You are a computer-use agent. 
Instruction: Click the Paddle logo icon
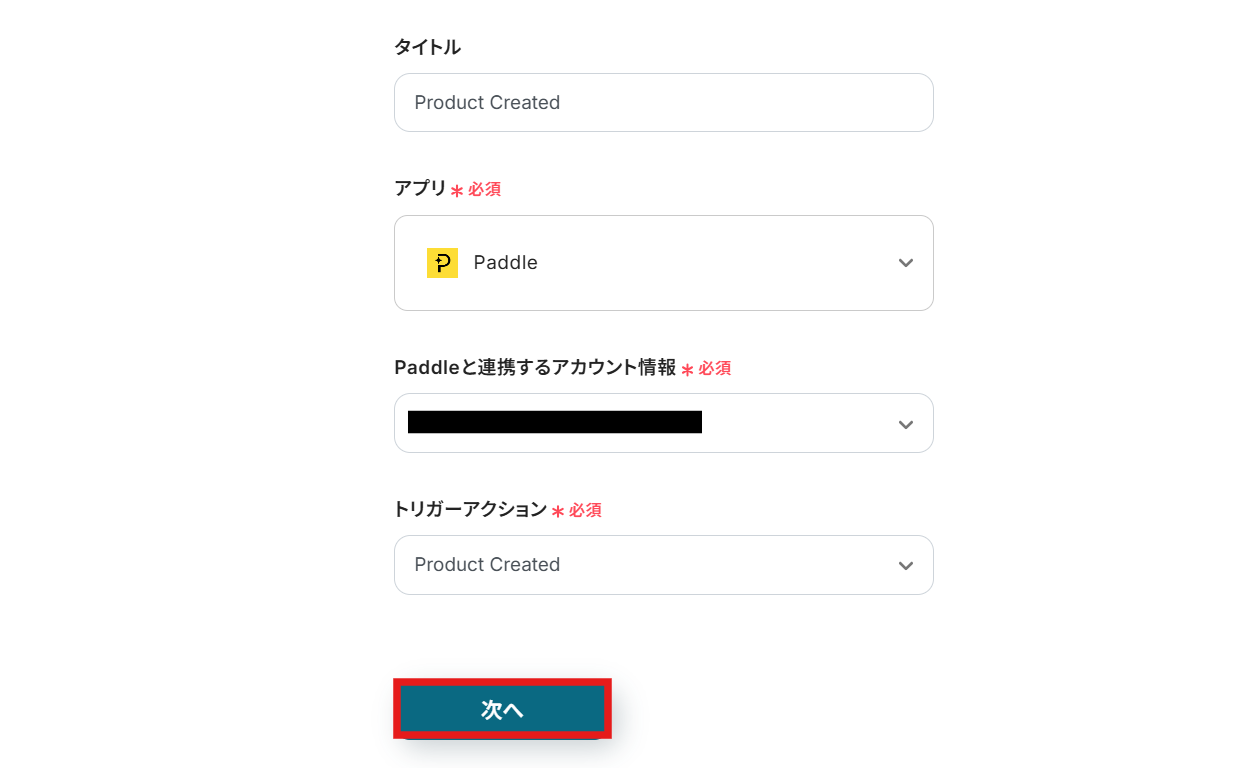pos(442,263)
